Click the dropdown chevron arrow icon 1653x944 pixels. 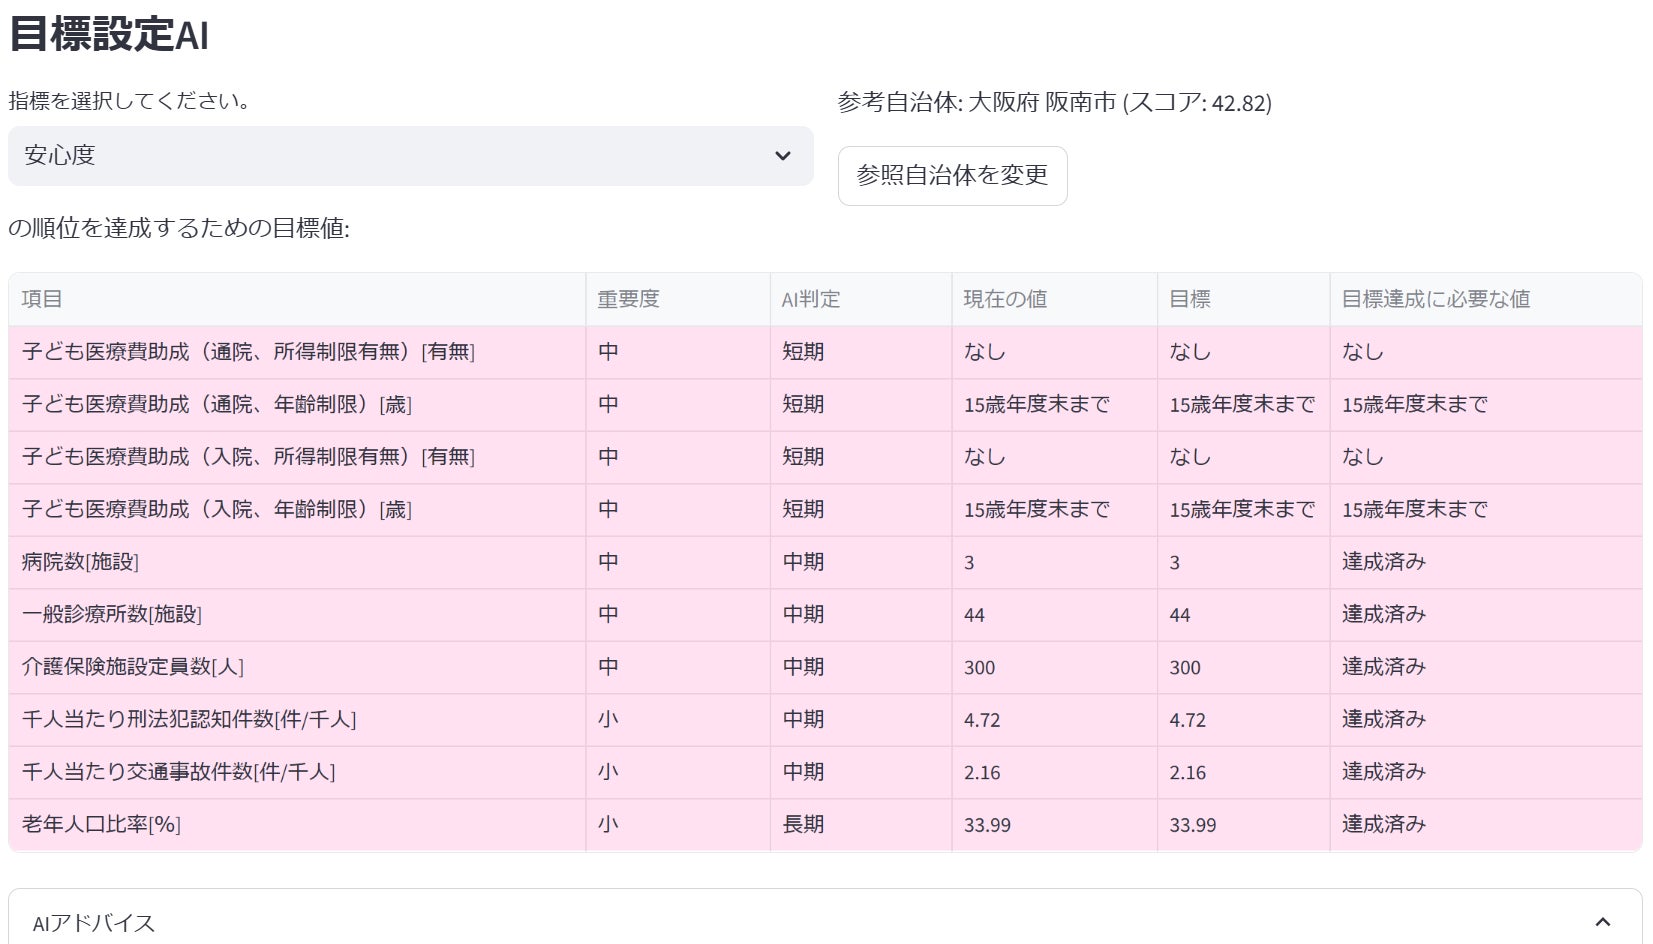tap(783, 156)
